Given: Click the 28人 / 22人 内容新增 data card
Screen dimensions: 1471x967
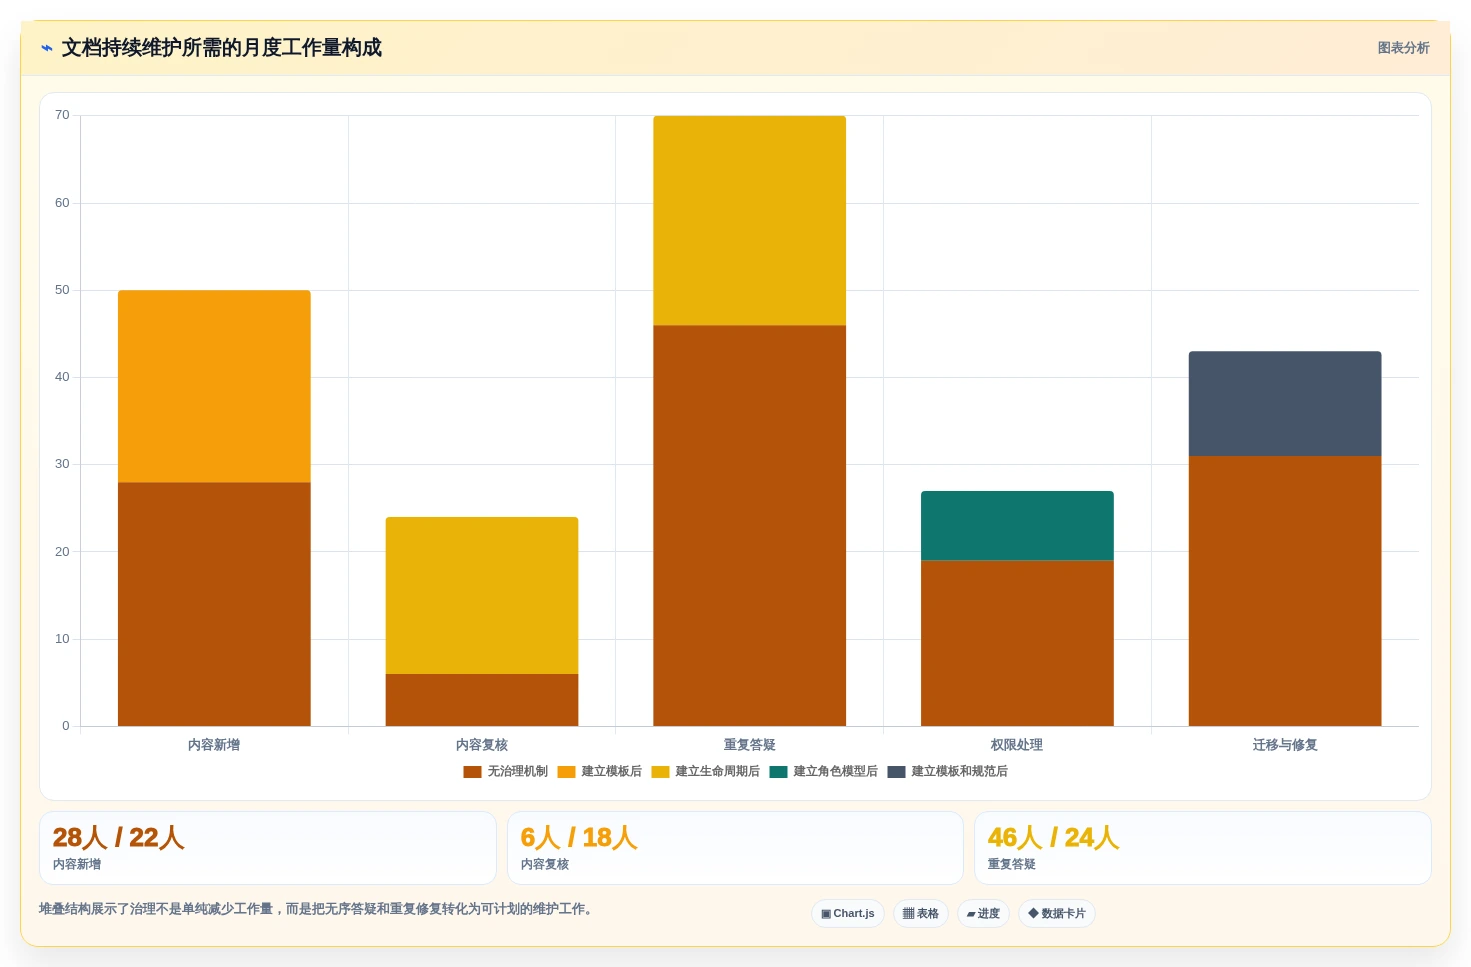Looking at the screenshot, I should 268,848.
